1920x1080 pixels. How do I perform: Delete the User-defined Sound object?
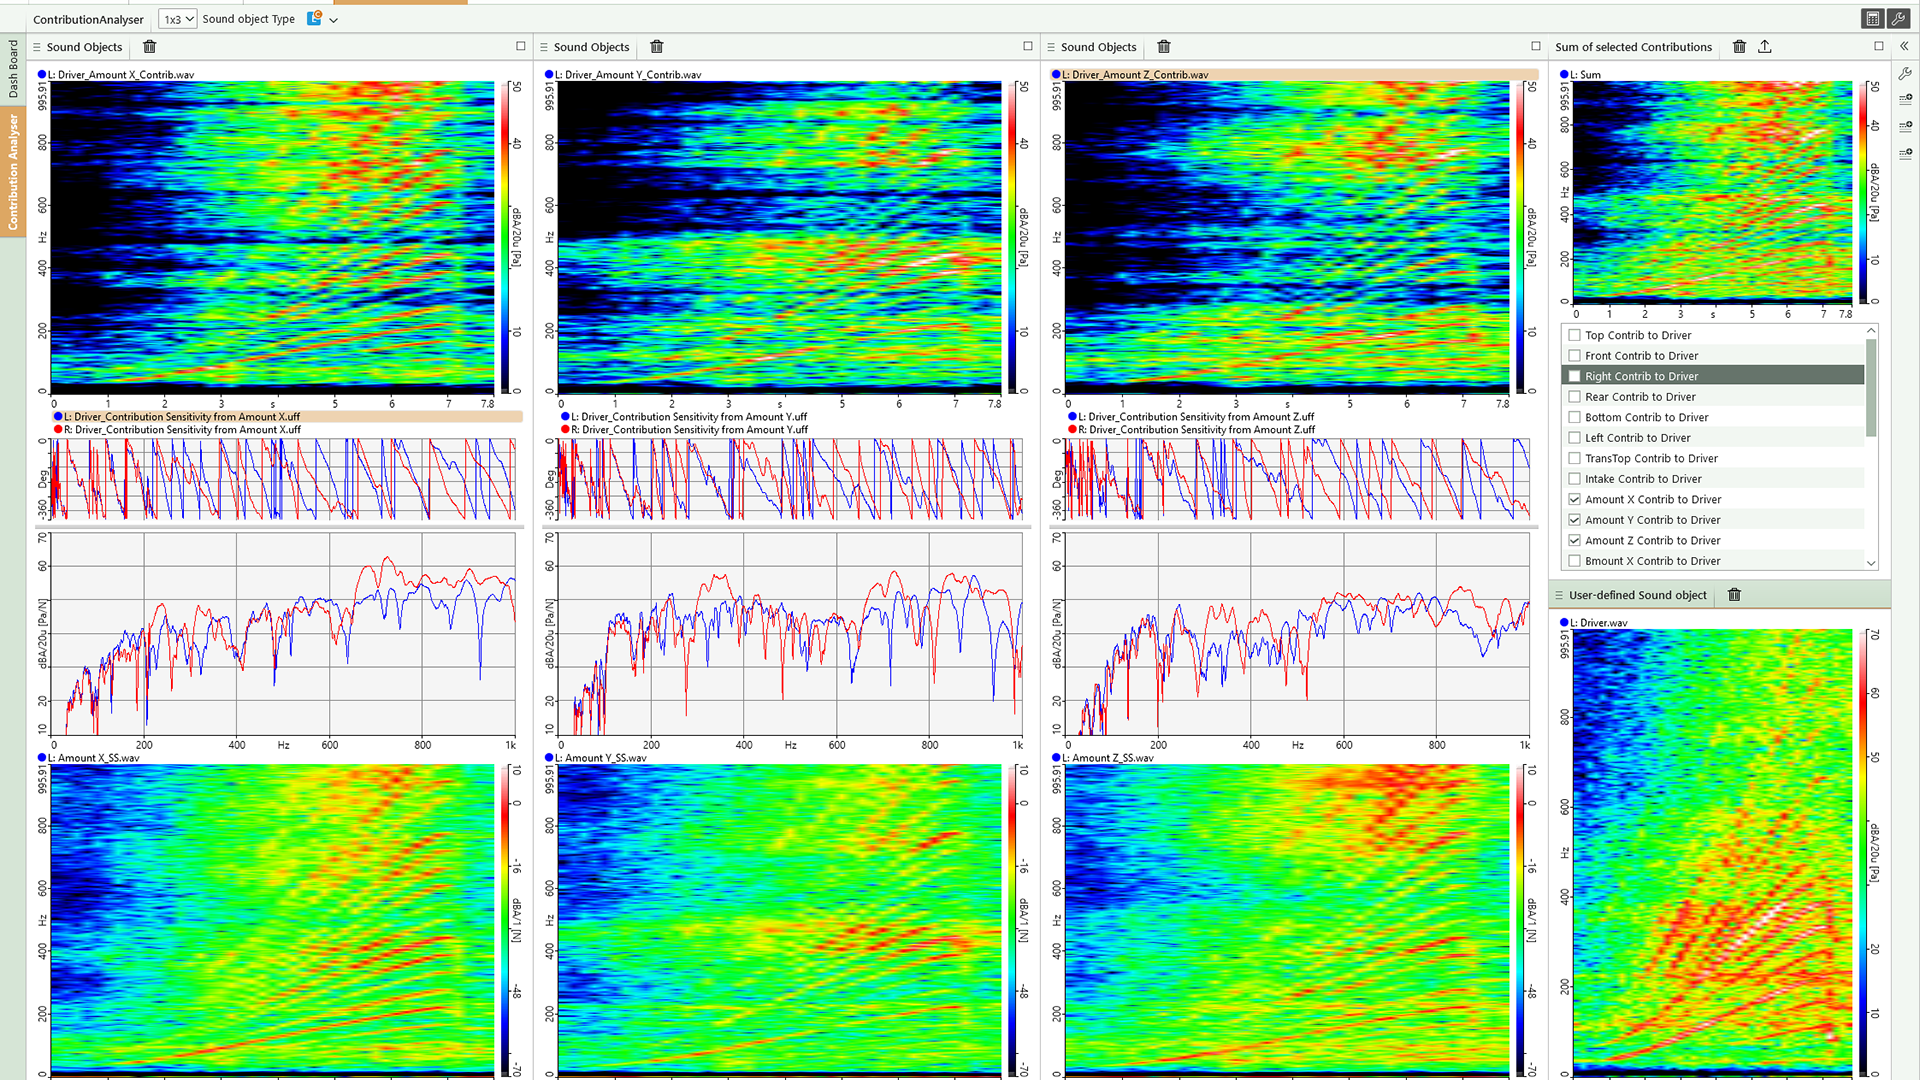1735,595
